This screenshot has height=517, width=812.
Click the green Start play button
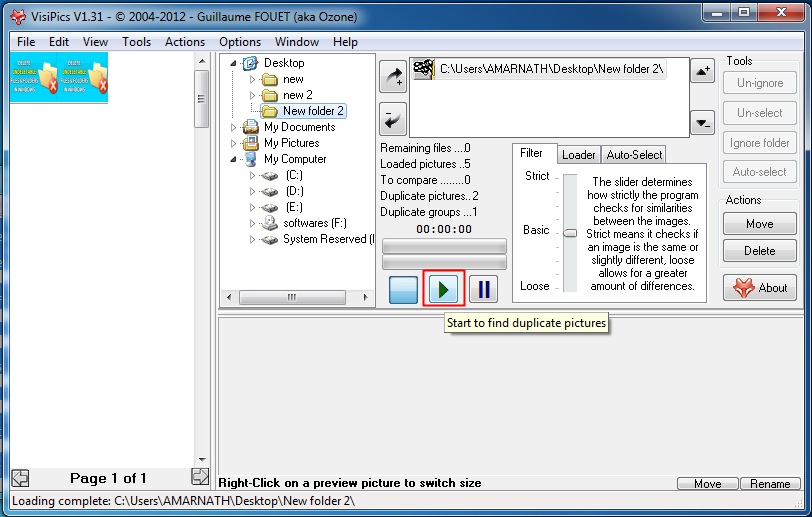[443, 290]
